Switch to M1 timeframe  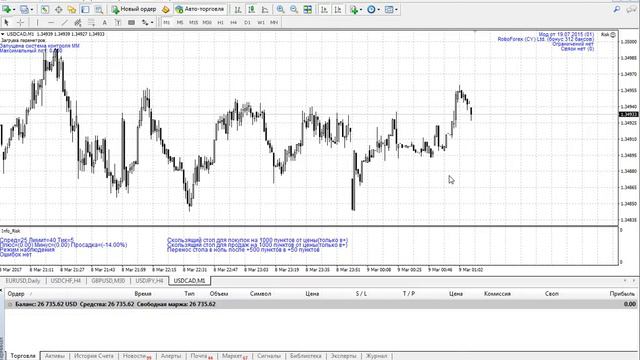click(167, 22)
